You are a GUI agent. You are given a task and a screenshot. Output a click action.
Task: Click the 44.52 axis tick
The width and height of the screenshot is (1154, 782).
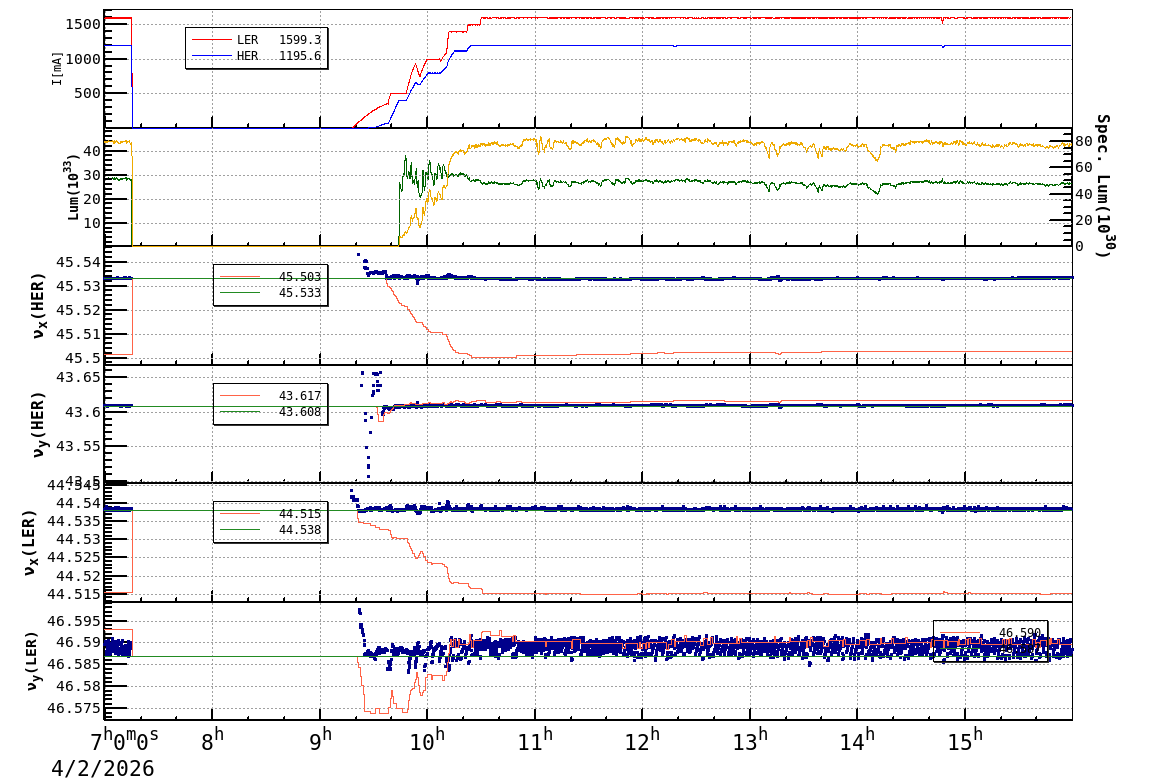(79, 576)
